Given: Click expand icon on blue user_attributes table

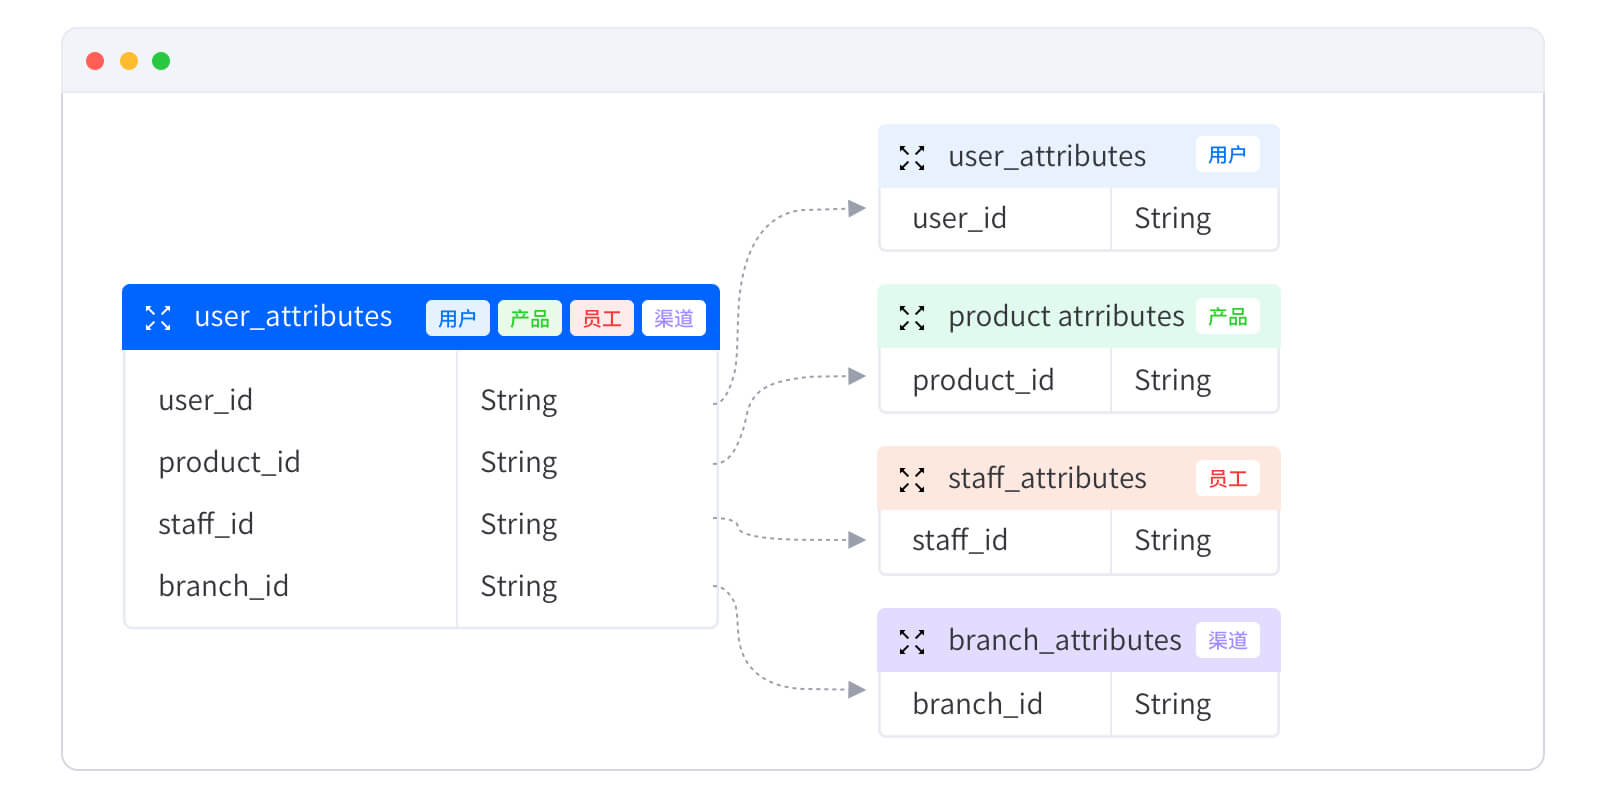Looking at the screenshot, I should [x=158, y=318].
